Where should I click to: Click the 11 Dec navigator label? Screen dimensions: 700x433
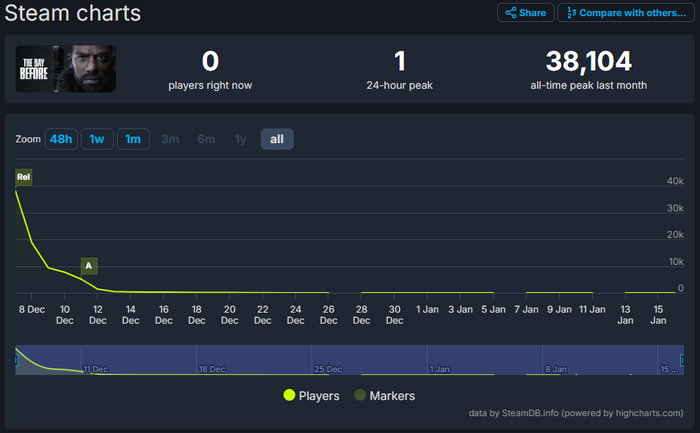pos(96,369)
